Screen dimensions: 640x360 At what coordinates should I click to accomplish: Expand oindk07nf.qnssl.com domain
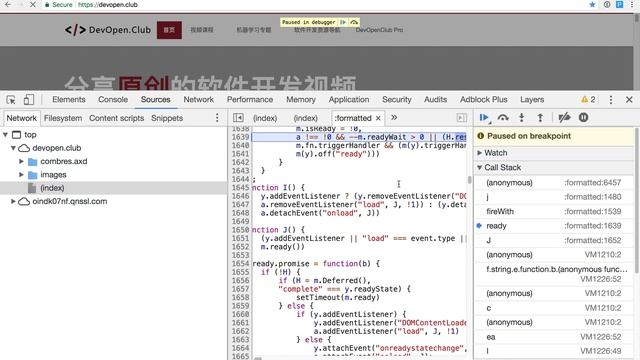(13, 201)
